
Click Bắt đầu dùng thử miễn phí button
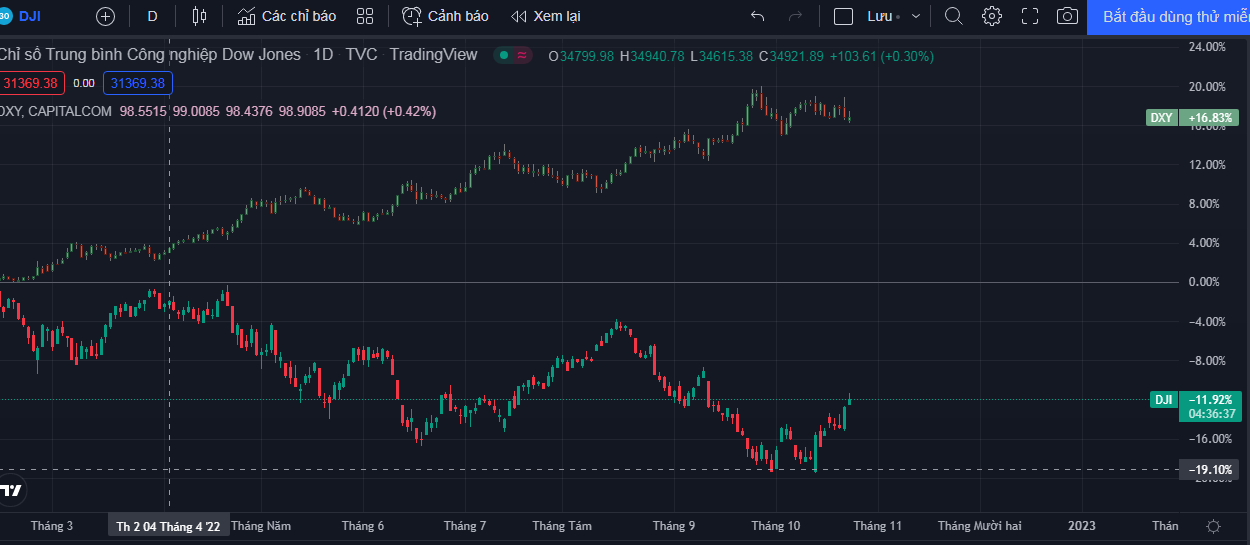click(1168, 16)
